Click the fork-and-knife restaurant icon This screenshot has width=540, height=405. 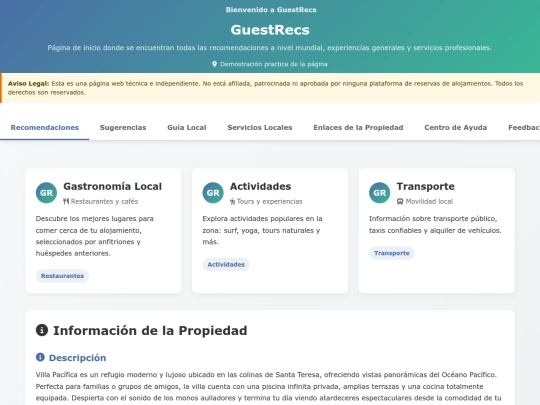(66, 201)
